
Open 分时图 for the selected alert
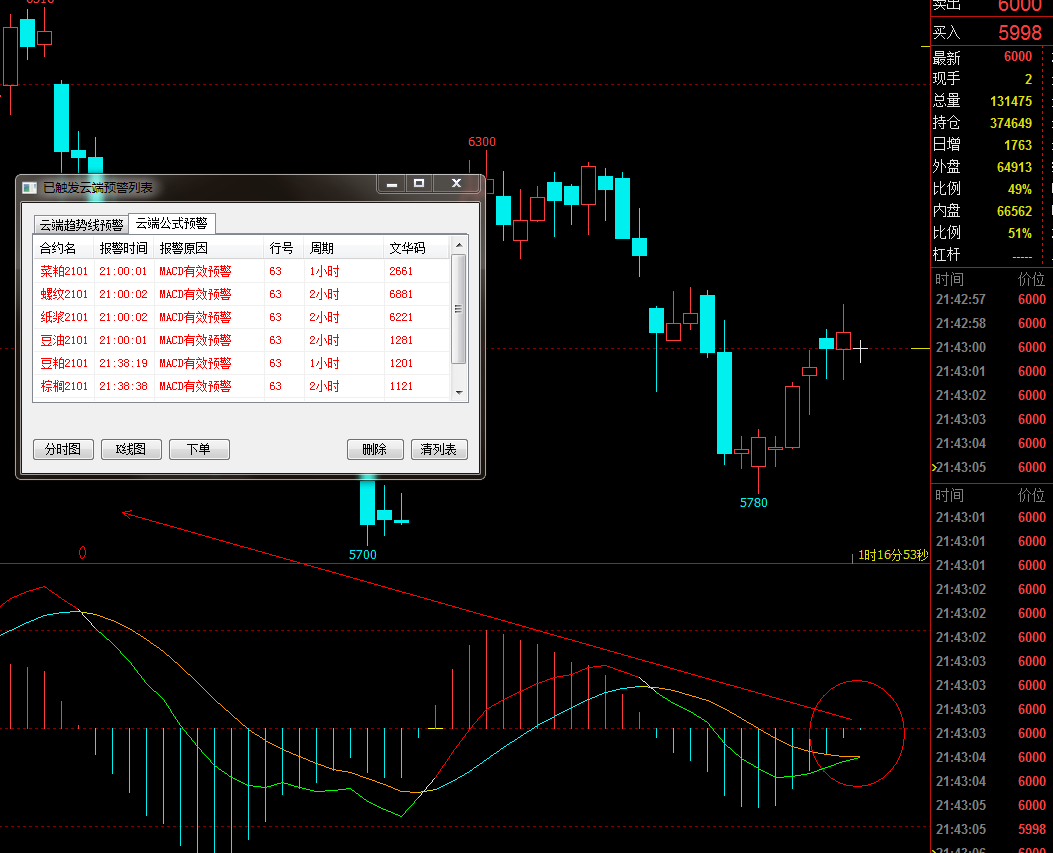62,449
